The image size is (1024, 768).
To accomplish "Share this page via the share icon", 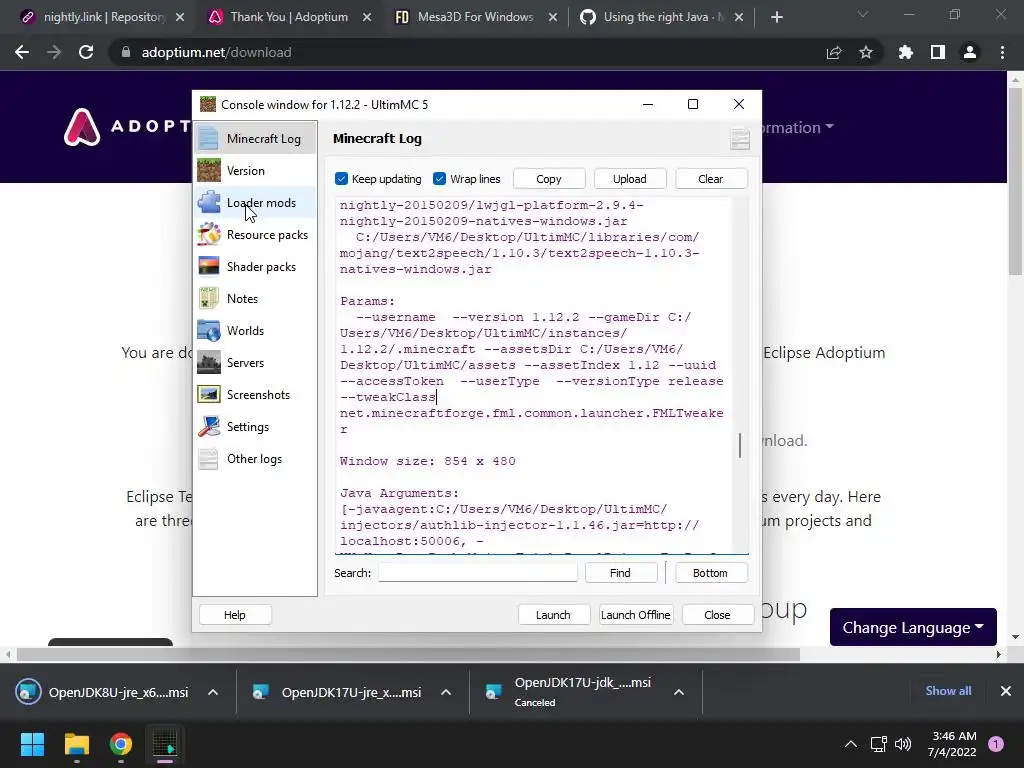I will pyautogui.click(x=834, y=52).
